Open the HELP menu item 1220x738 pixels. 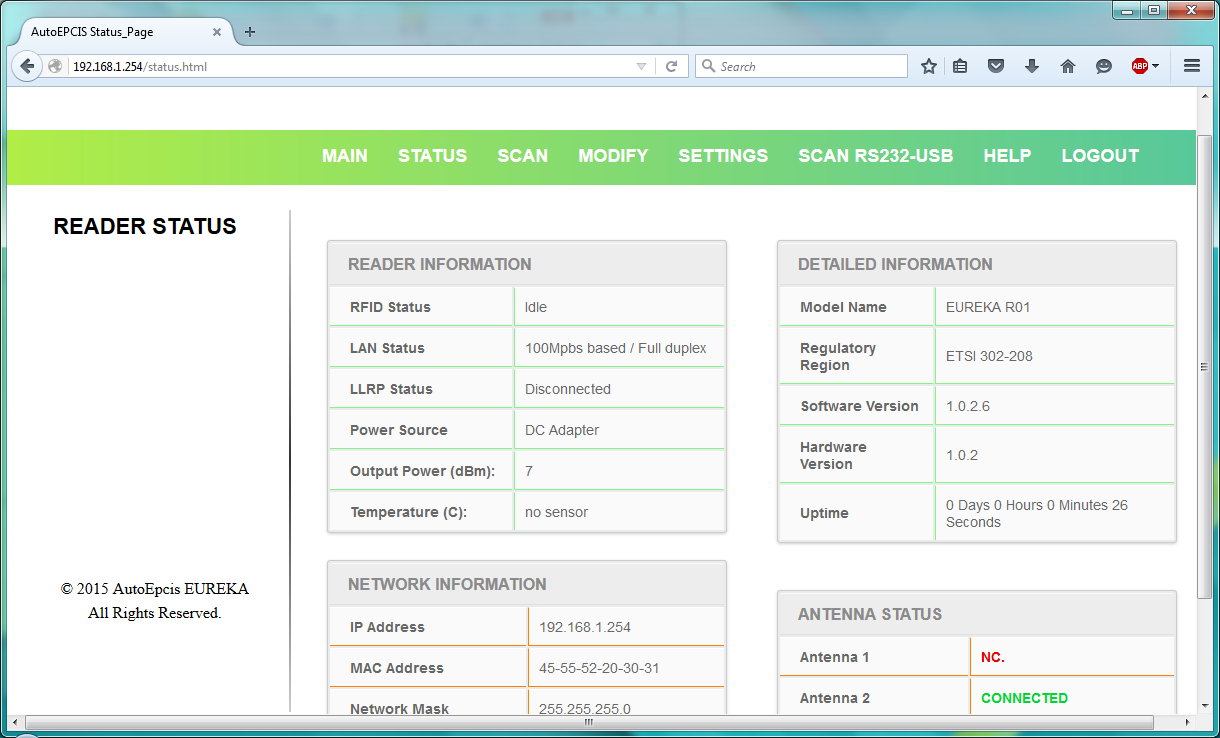pos(1007,156)
